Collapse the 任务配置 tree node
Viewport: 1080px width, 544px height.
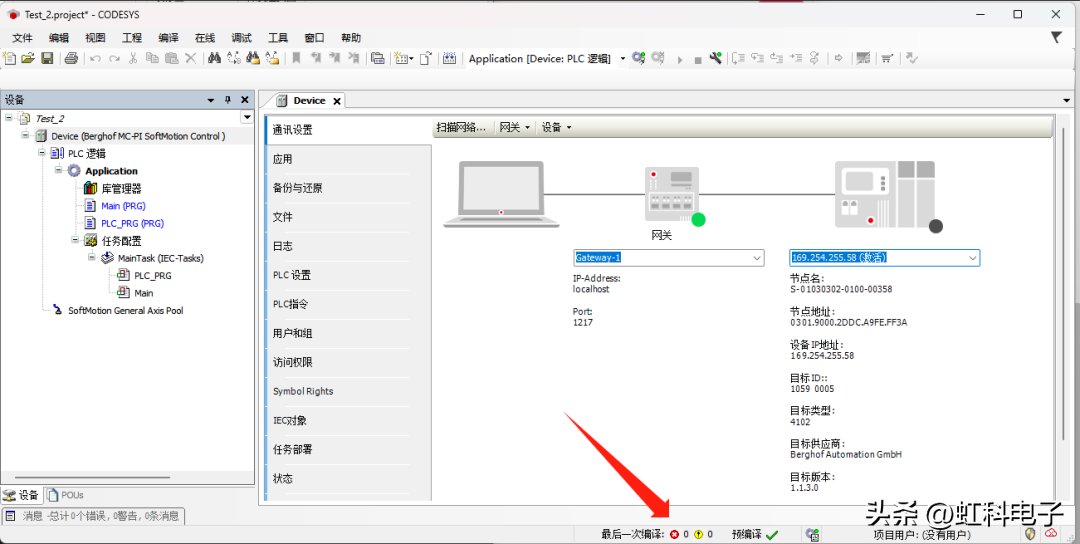(75, 240)
